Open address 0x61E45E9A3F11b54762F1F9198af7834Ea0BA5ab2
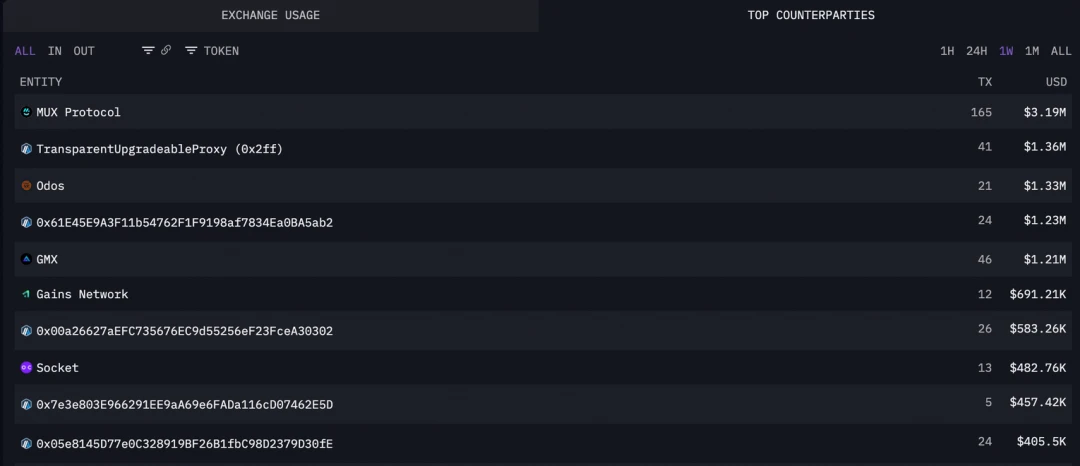 tap(184, 222)
